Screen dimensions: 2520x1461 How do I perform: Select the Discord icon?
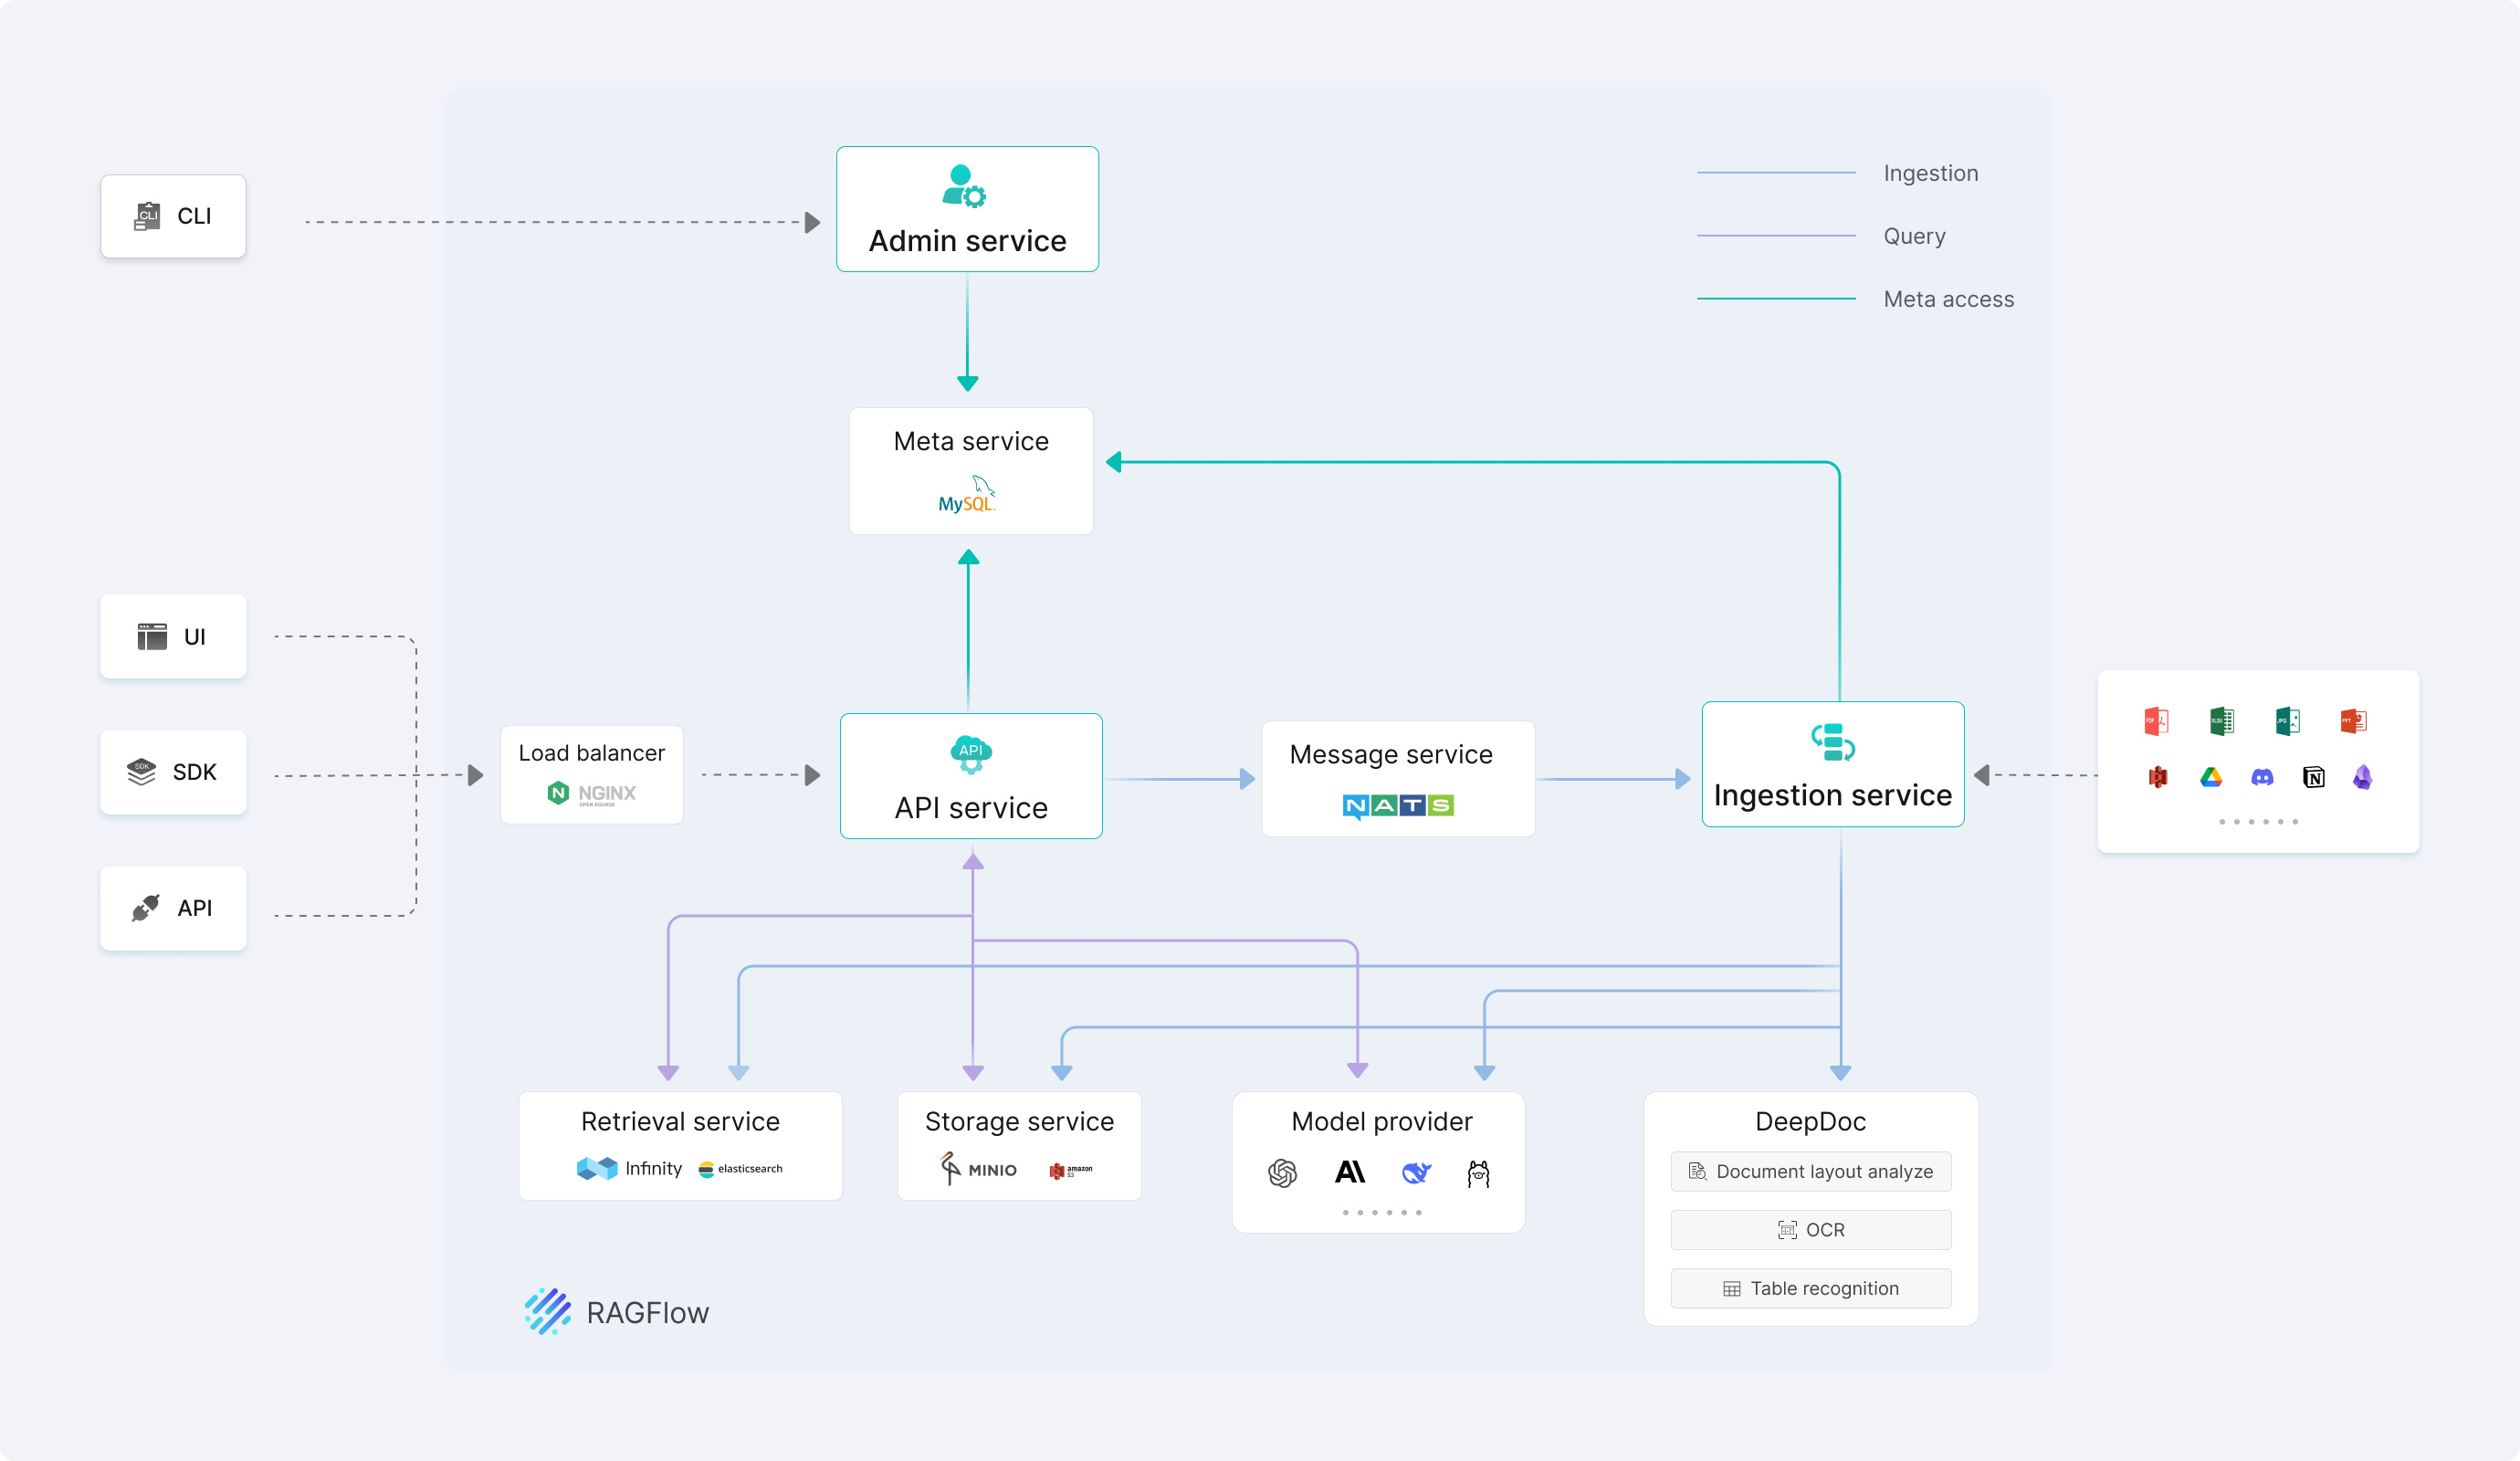(x=2262, y=777)
